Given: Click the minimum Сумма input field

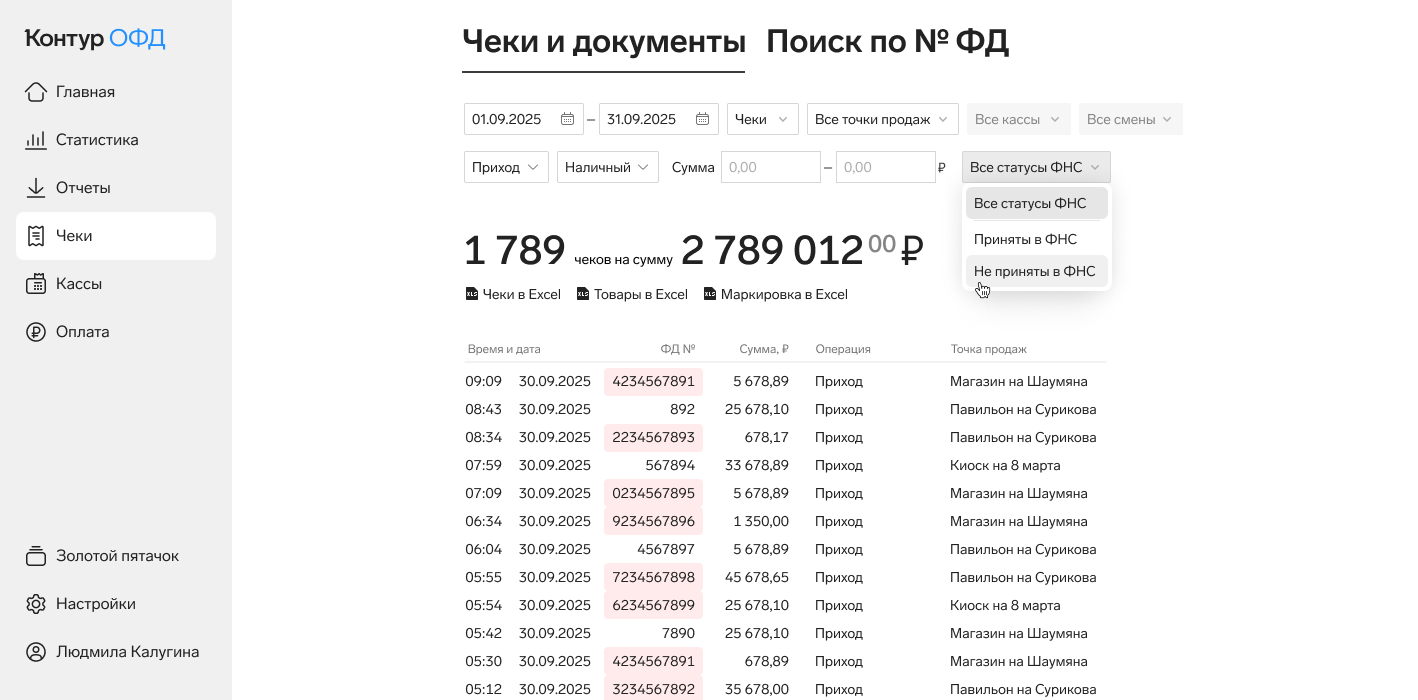Looking at the screenshot, I should tap(770, 167).
